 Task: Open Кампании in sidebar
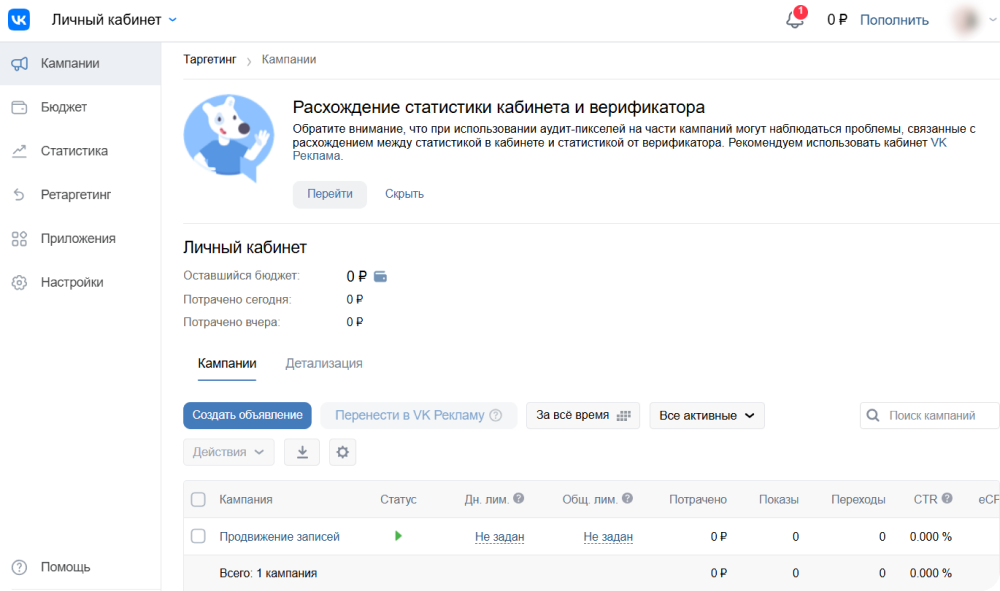[80, 63]
